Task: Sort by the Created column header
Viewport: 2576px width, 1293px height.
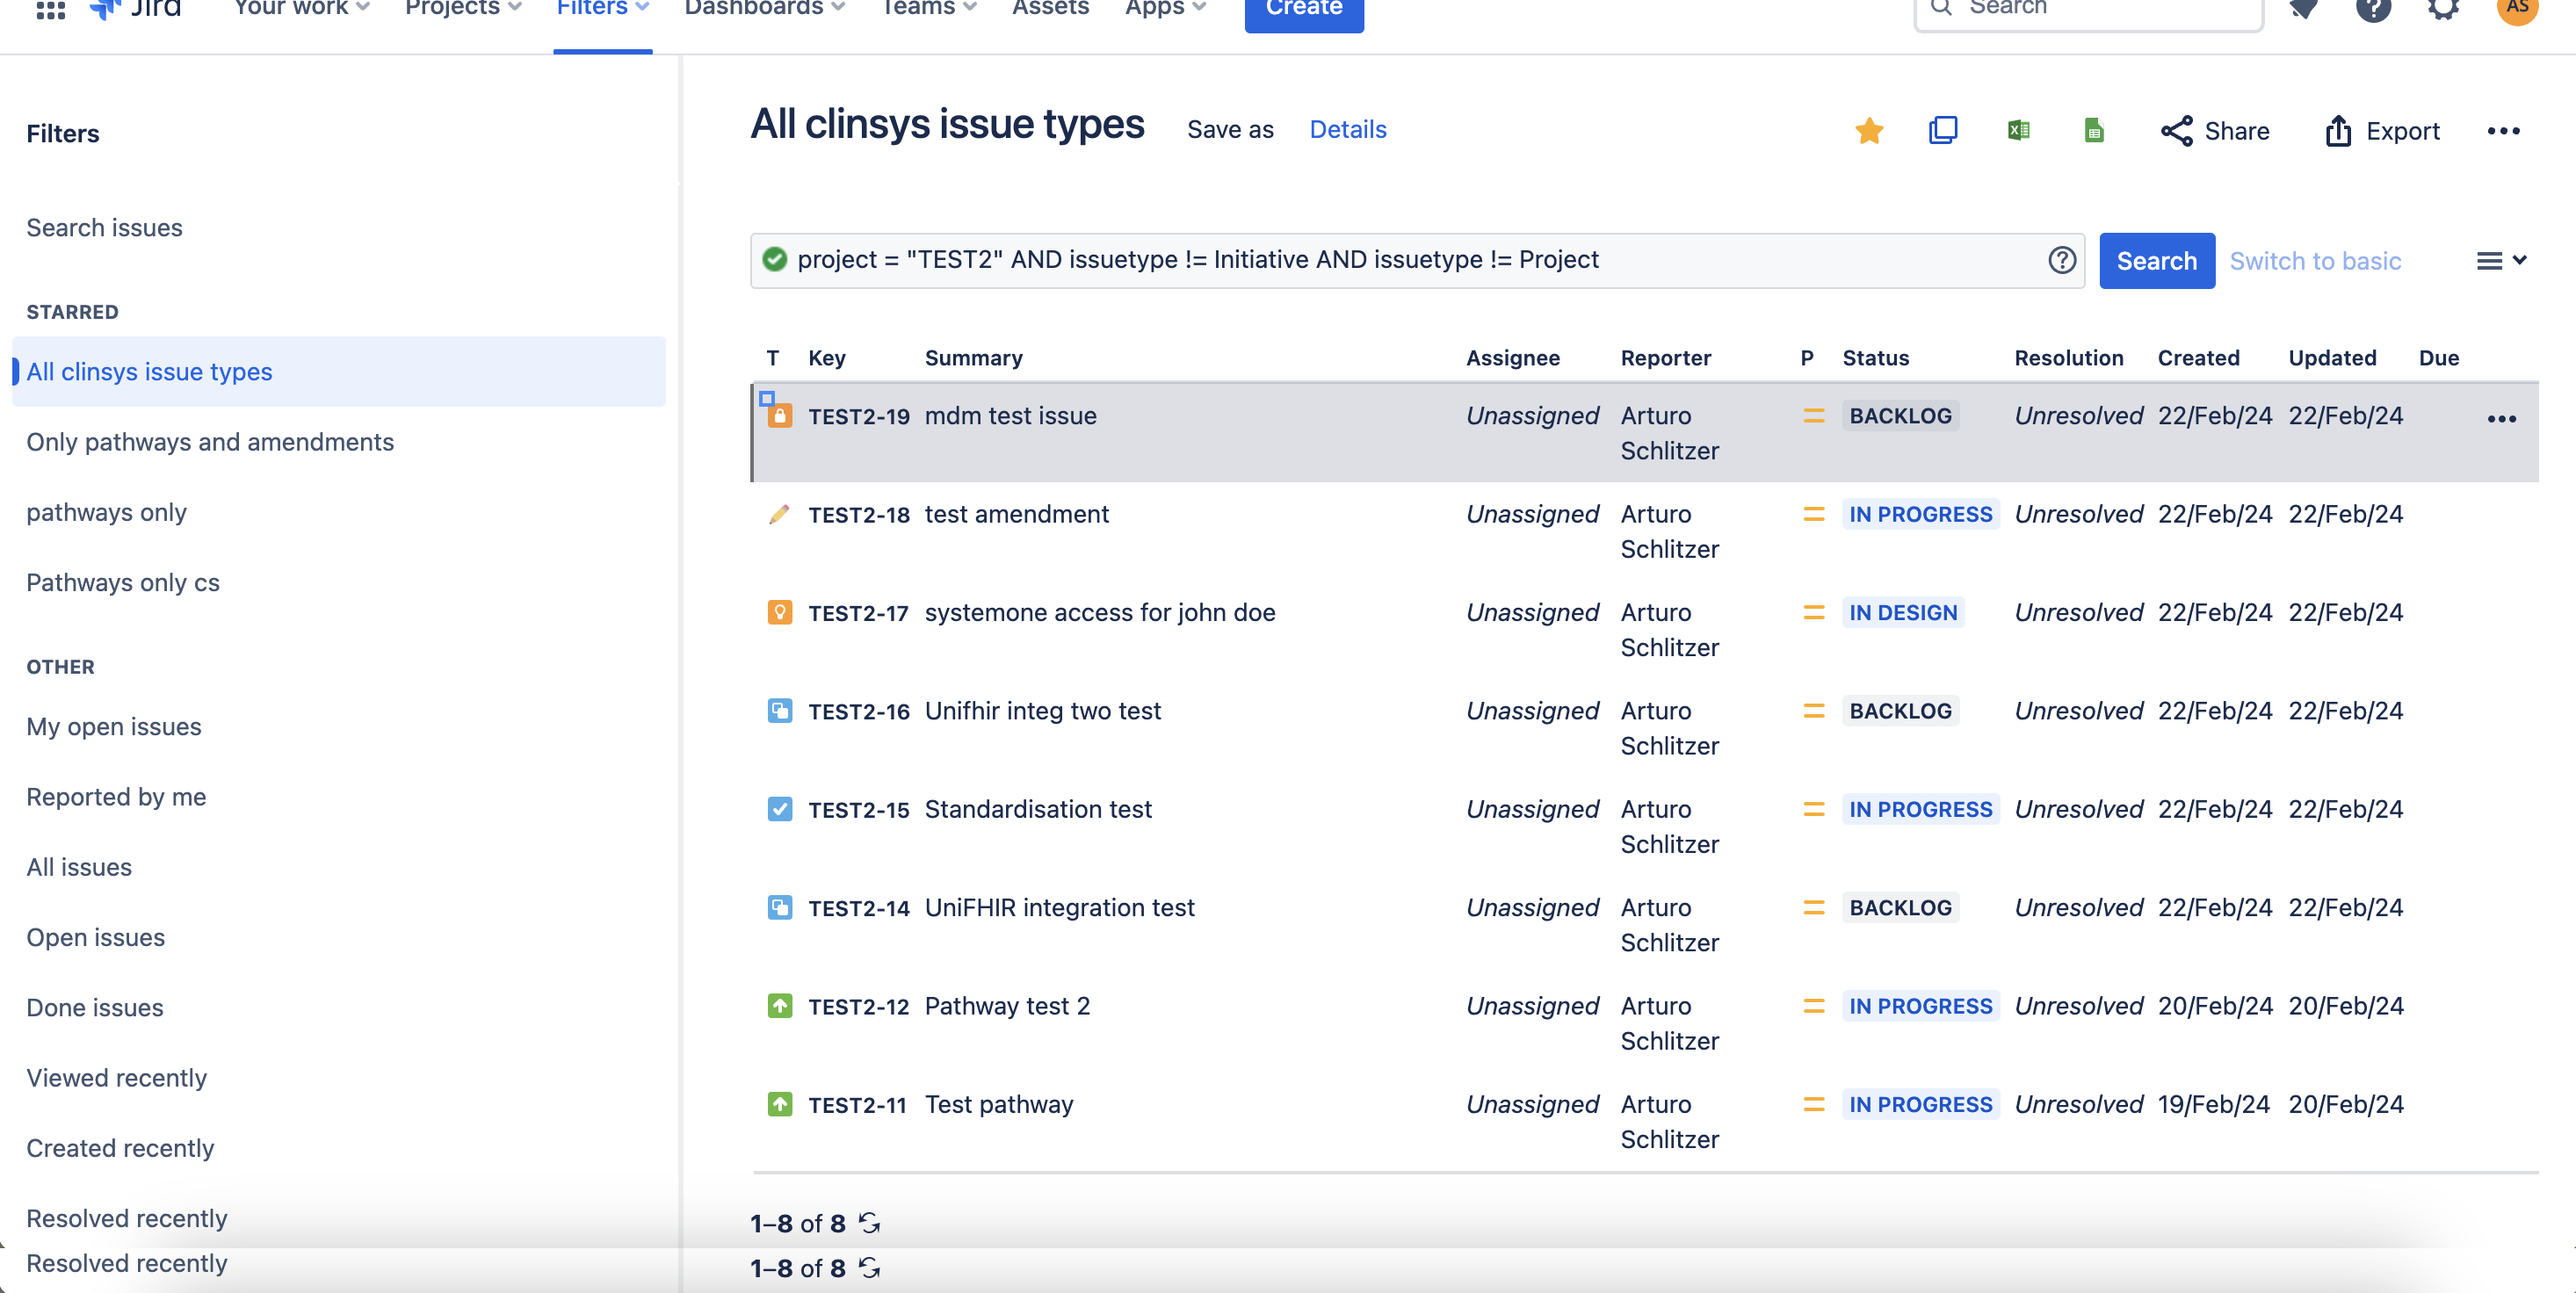Action: pyautogui.click(x=2197, y=358)
